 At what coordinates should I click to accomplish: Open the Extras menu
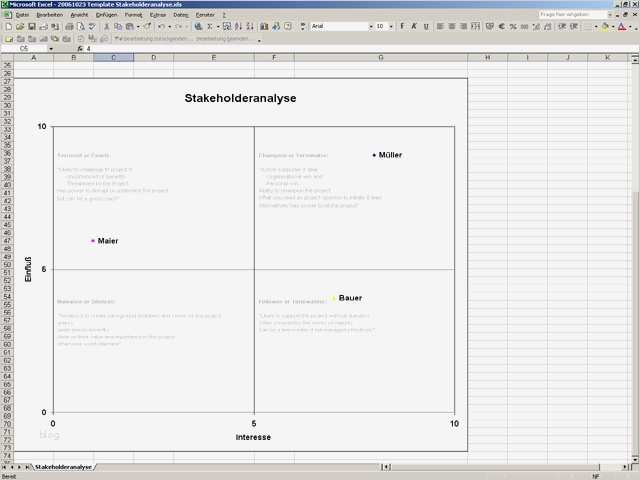[x=158, y=15]
